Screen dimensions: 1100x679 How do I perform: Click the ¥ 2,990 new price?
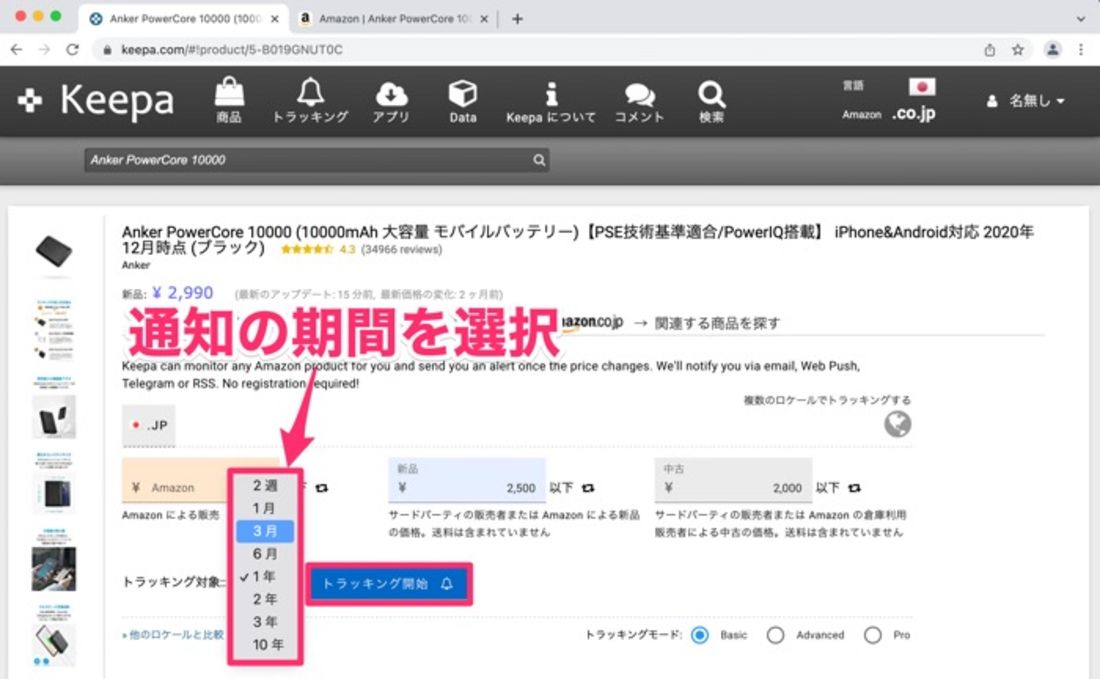(182, 293)
